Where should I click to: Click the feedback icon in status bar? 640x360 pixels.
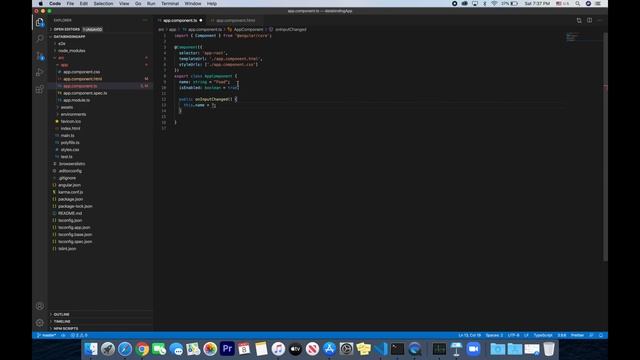coord(591,336)
